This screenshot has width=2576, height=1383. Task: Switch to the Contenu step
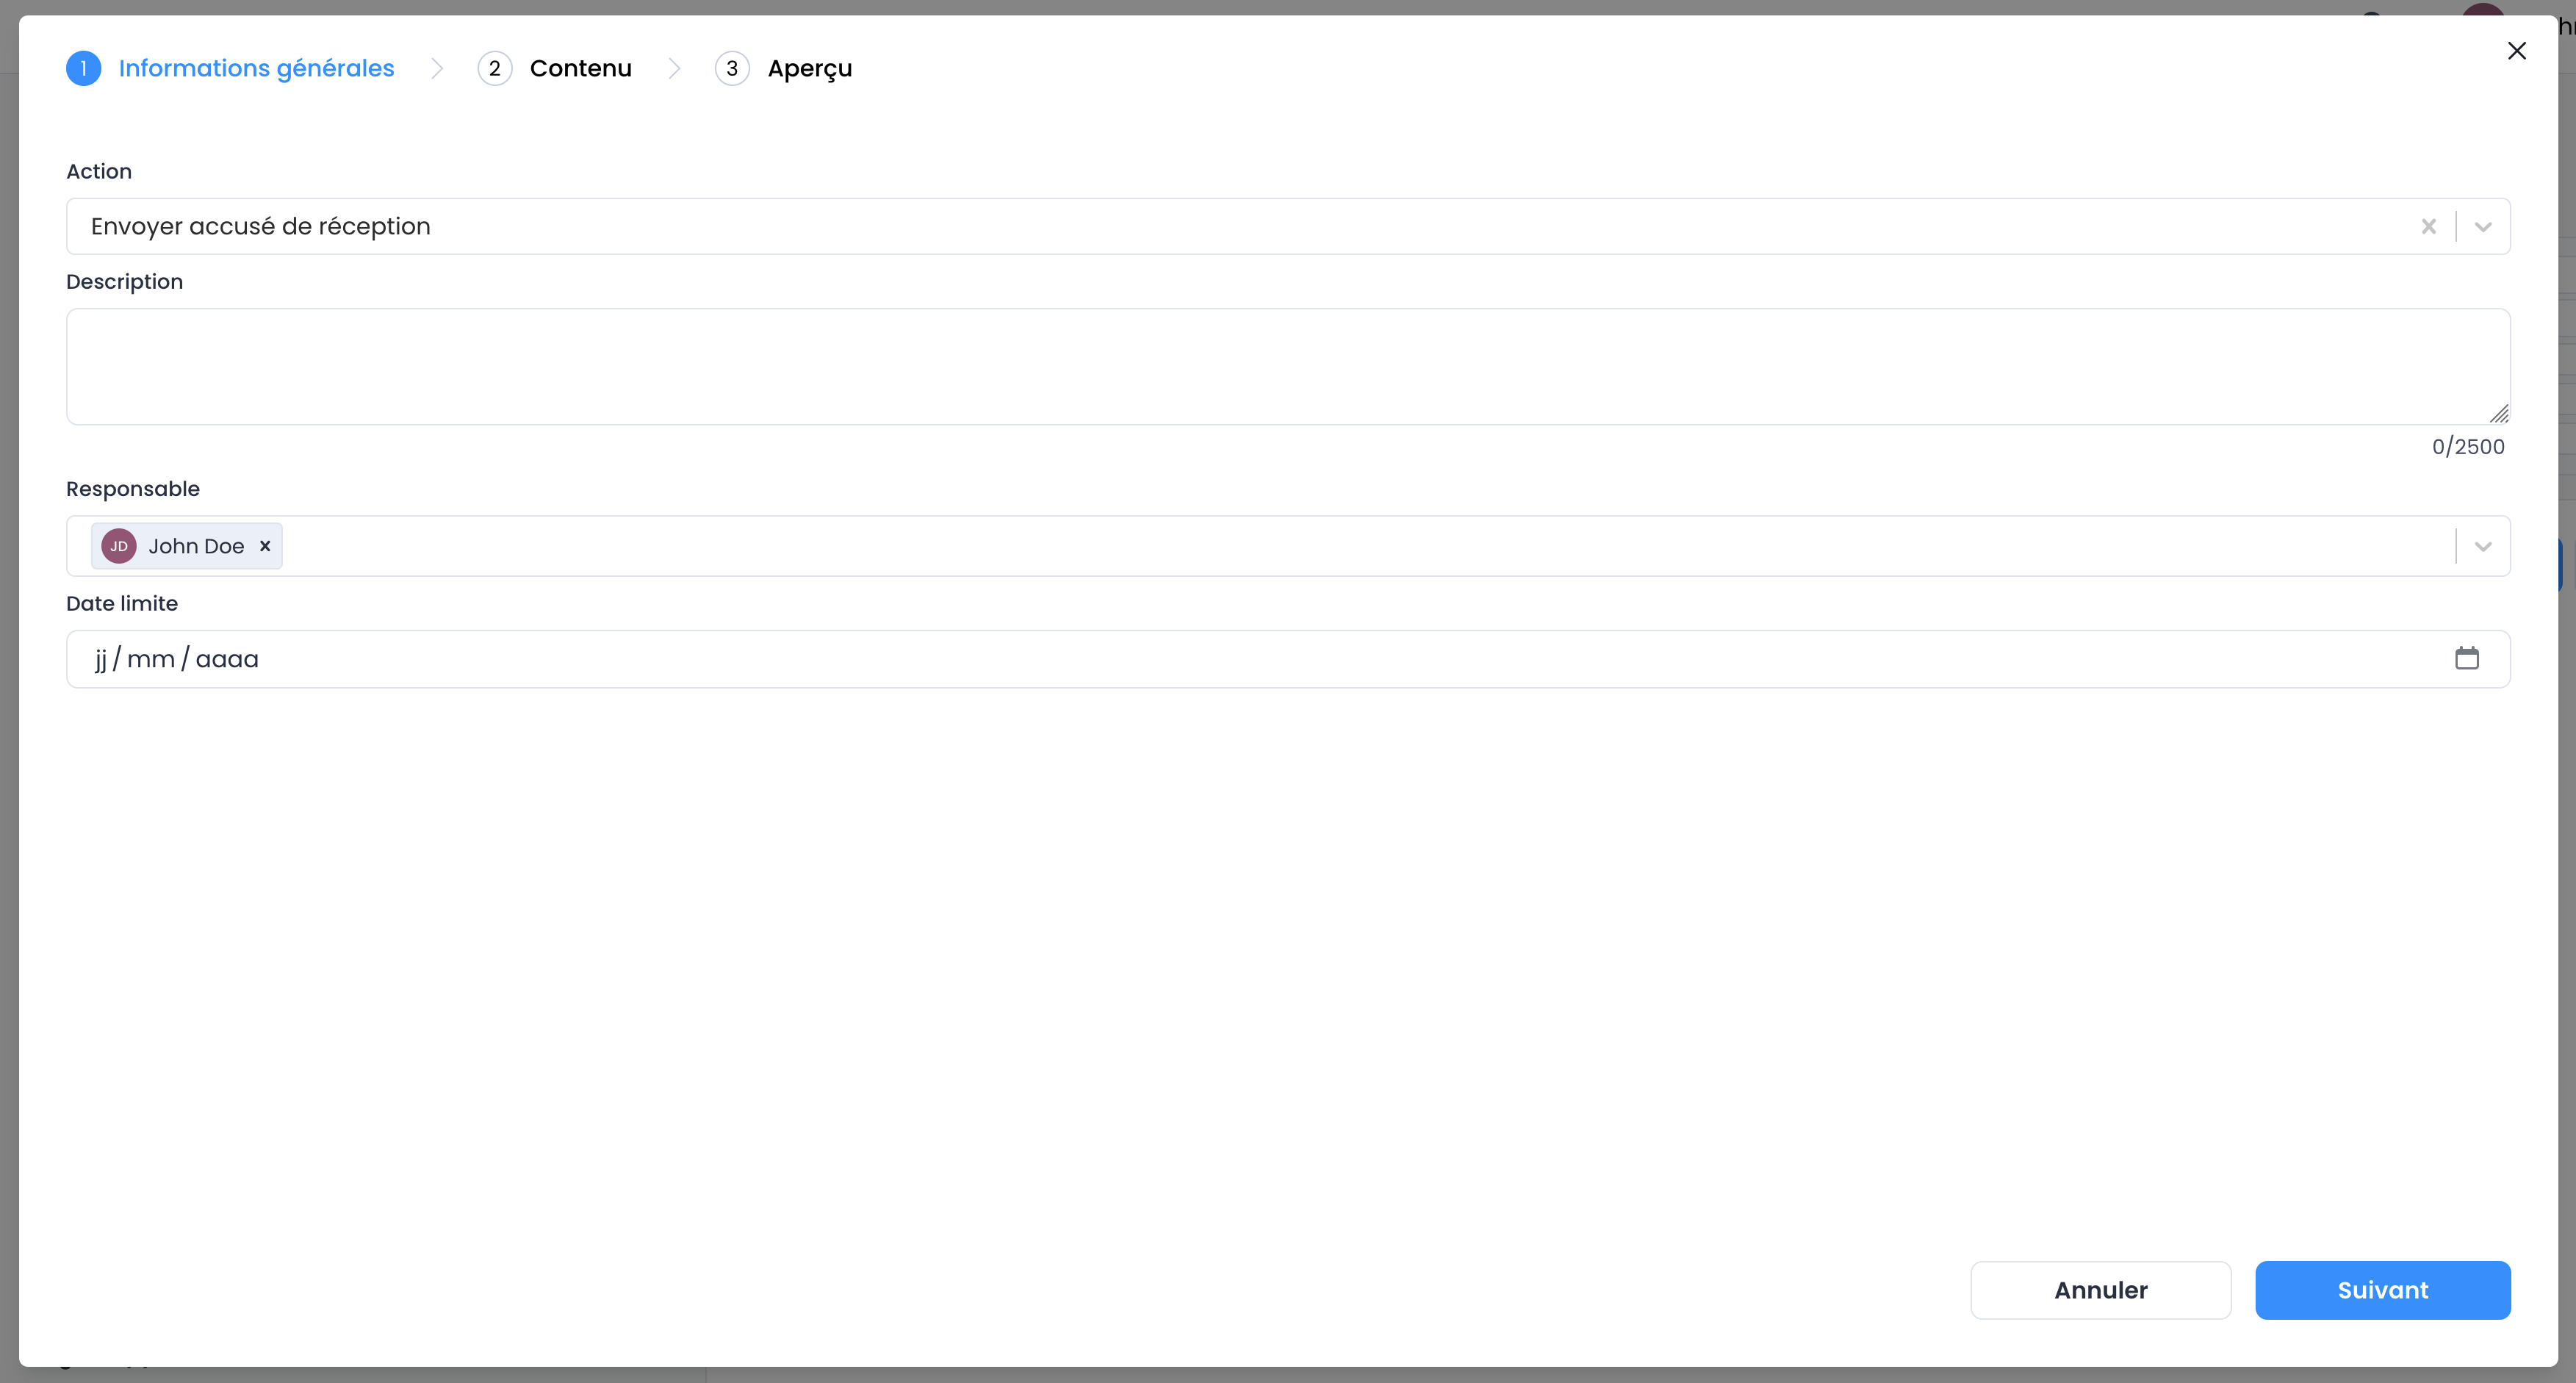[580, 68]
